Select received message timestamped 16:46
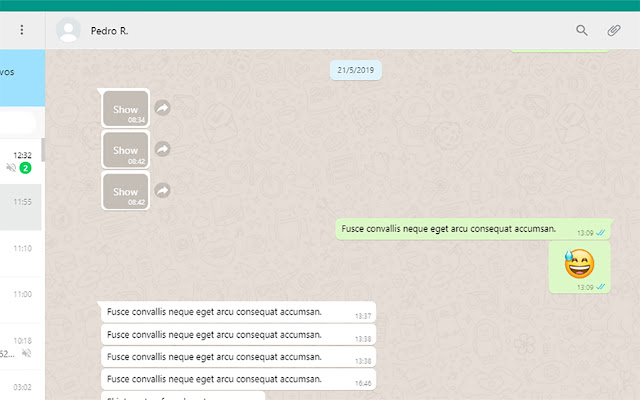The image size is (640, 400). coord(238,379)
